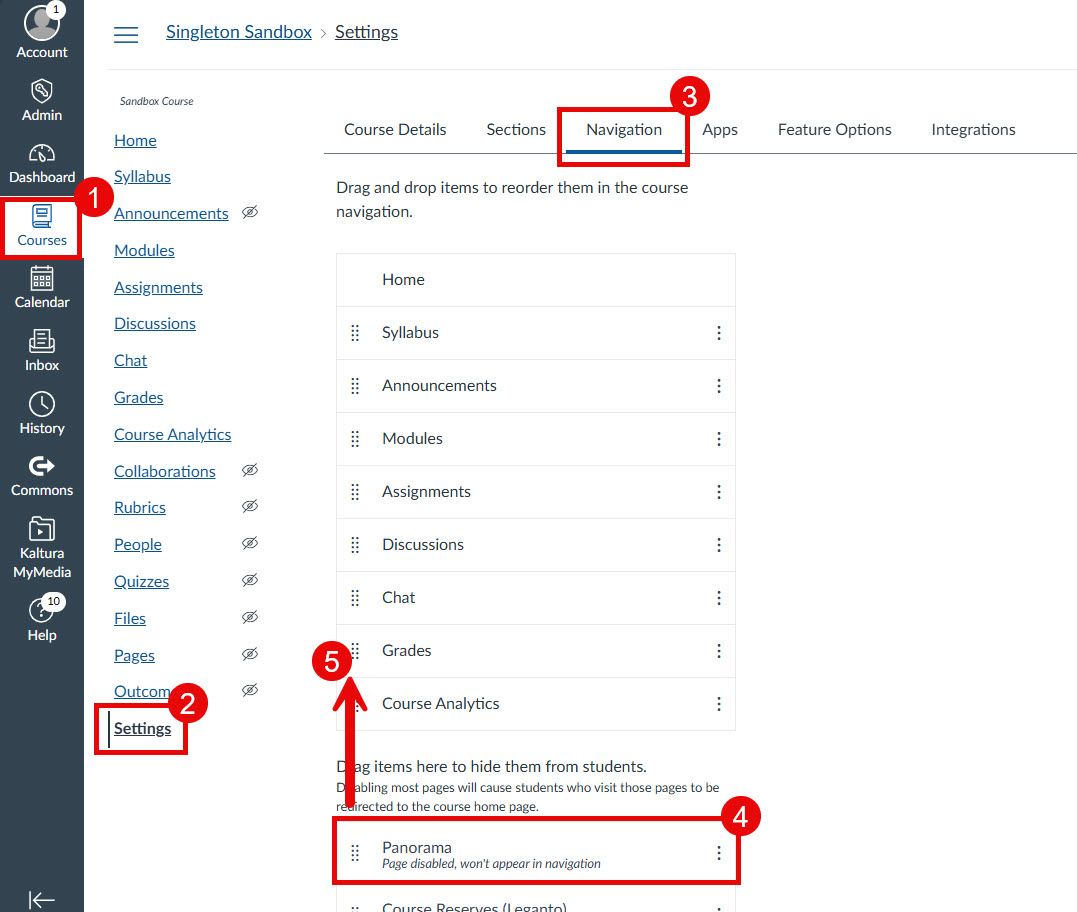This screenshot has width=1077, height=912.
Task: Toggle the eye icon next to Files
Action: point(250,617)
